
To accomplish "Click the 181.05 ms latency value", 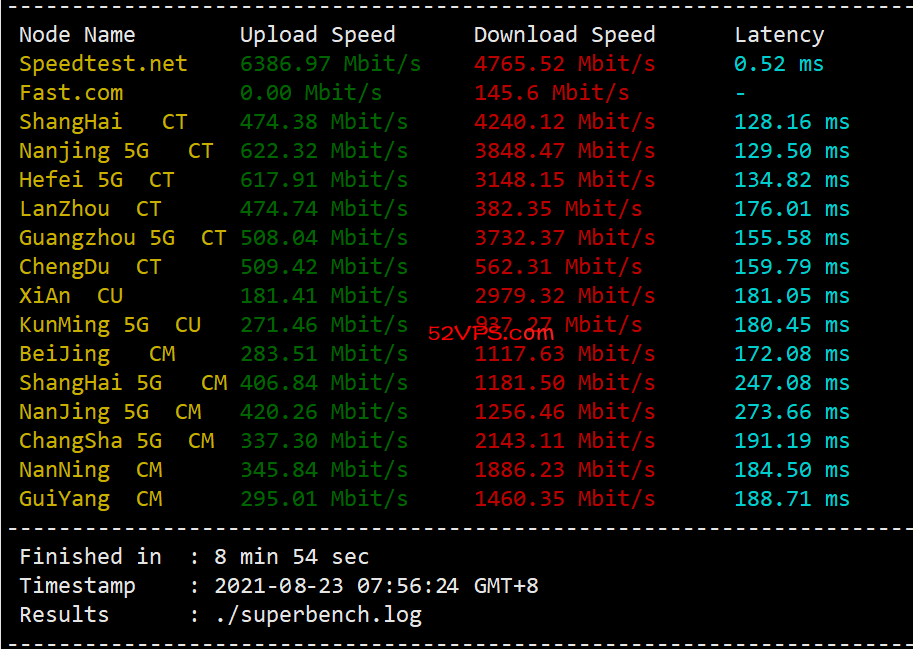I will pyautogui.click(x=792, y=296).
